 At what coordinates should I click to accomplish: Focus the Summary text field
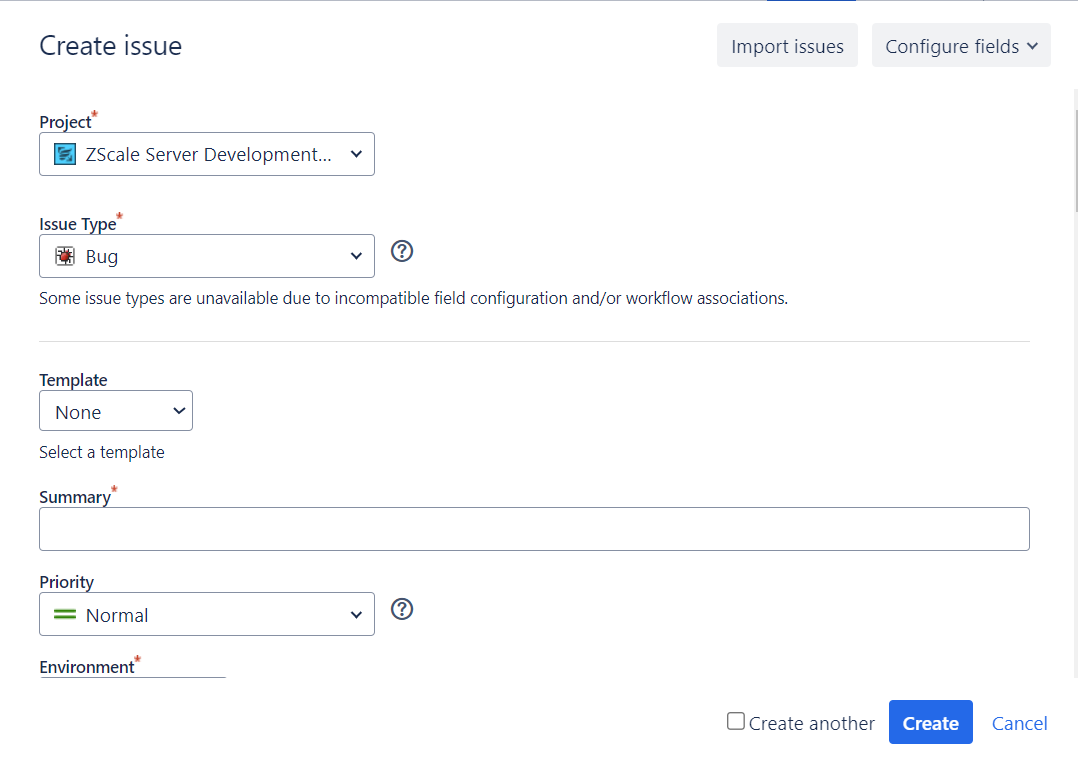(534, 529)
